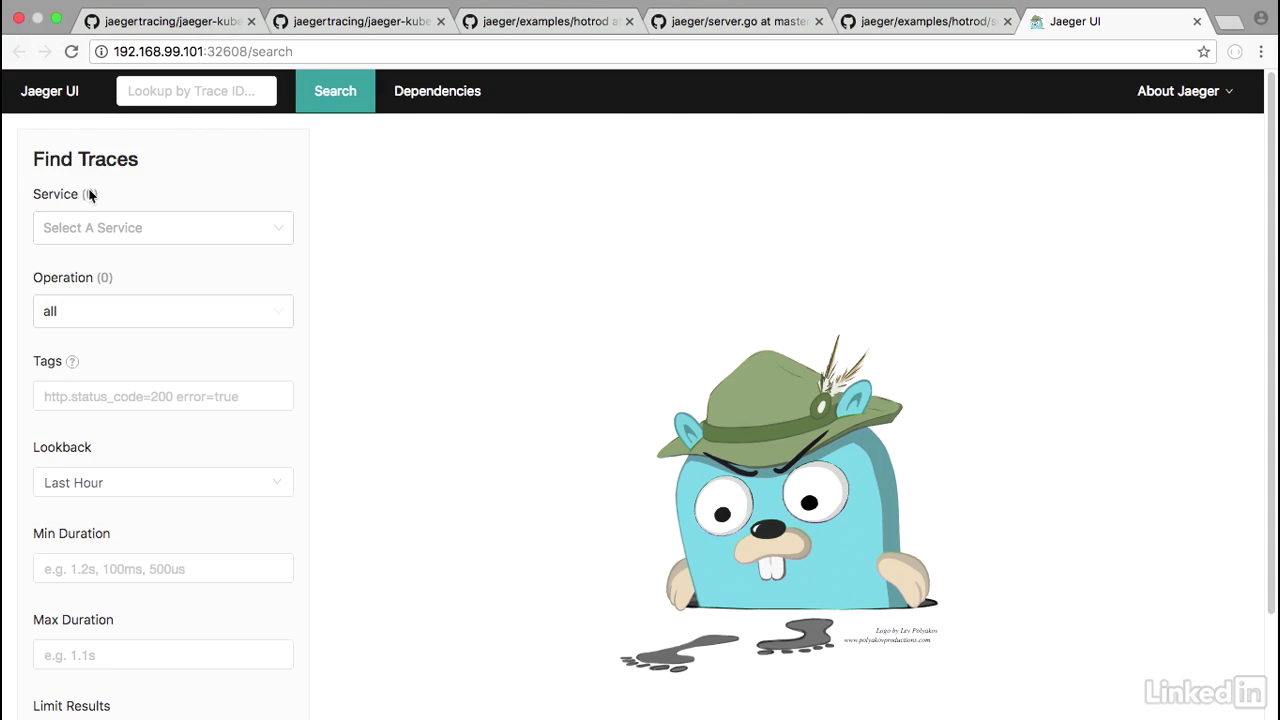The width and height of the screenshot is (1280, 720).
Task: Bookmark this page with the star icon
Action: [1204, 51]
